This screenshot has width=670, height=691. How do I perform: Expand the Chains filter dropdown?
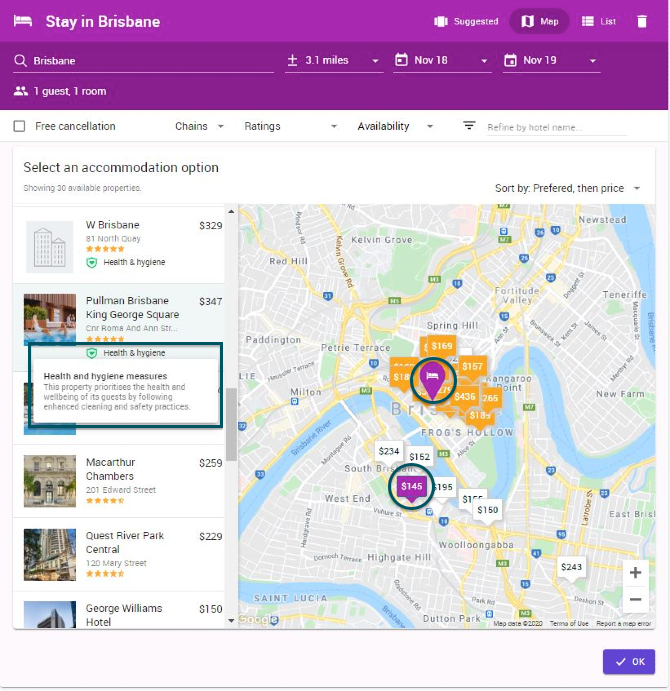tap(199, 126)
